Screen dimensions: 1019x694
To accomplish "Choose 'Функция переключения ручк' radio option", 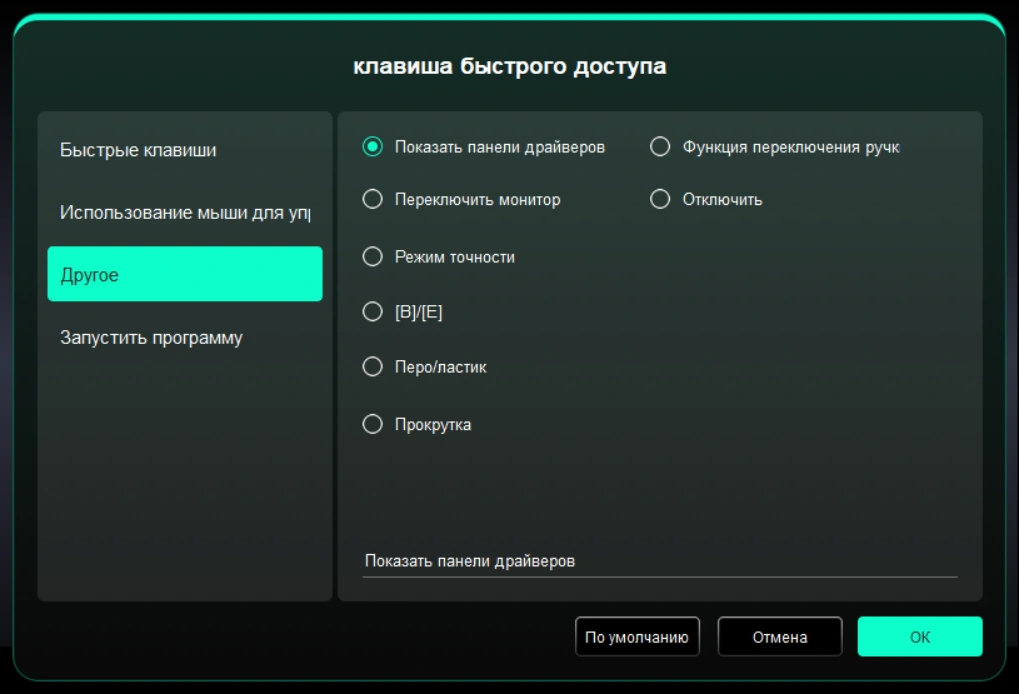I will point(660,147).
